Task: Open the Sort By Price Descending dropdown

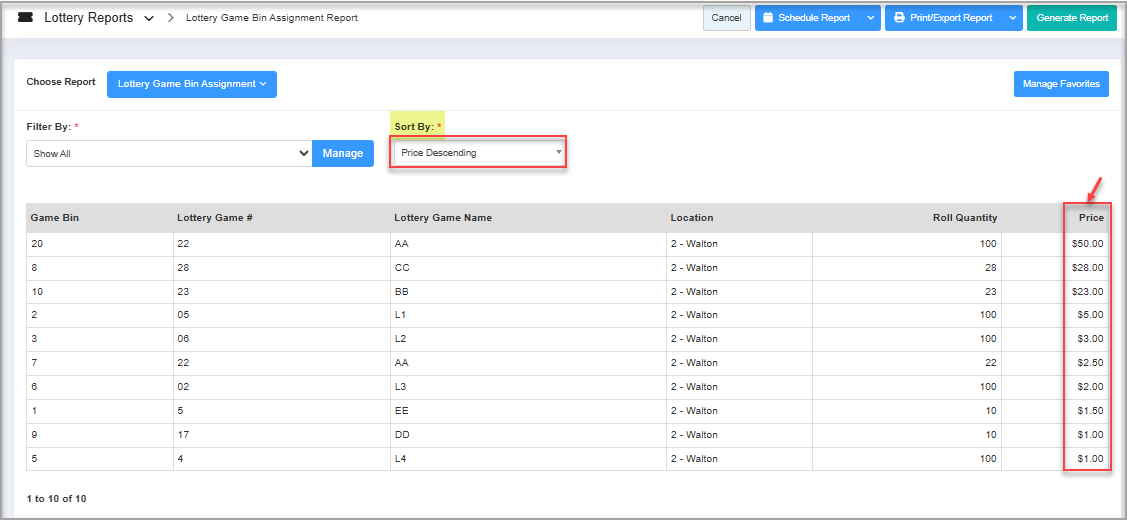Action: pyautogui.click(x=478, y=153)
